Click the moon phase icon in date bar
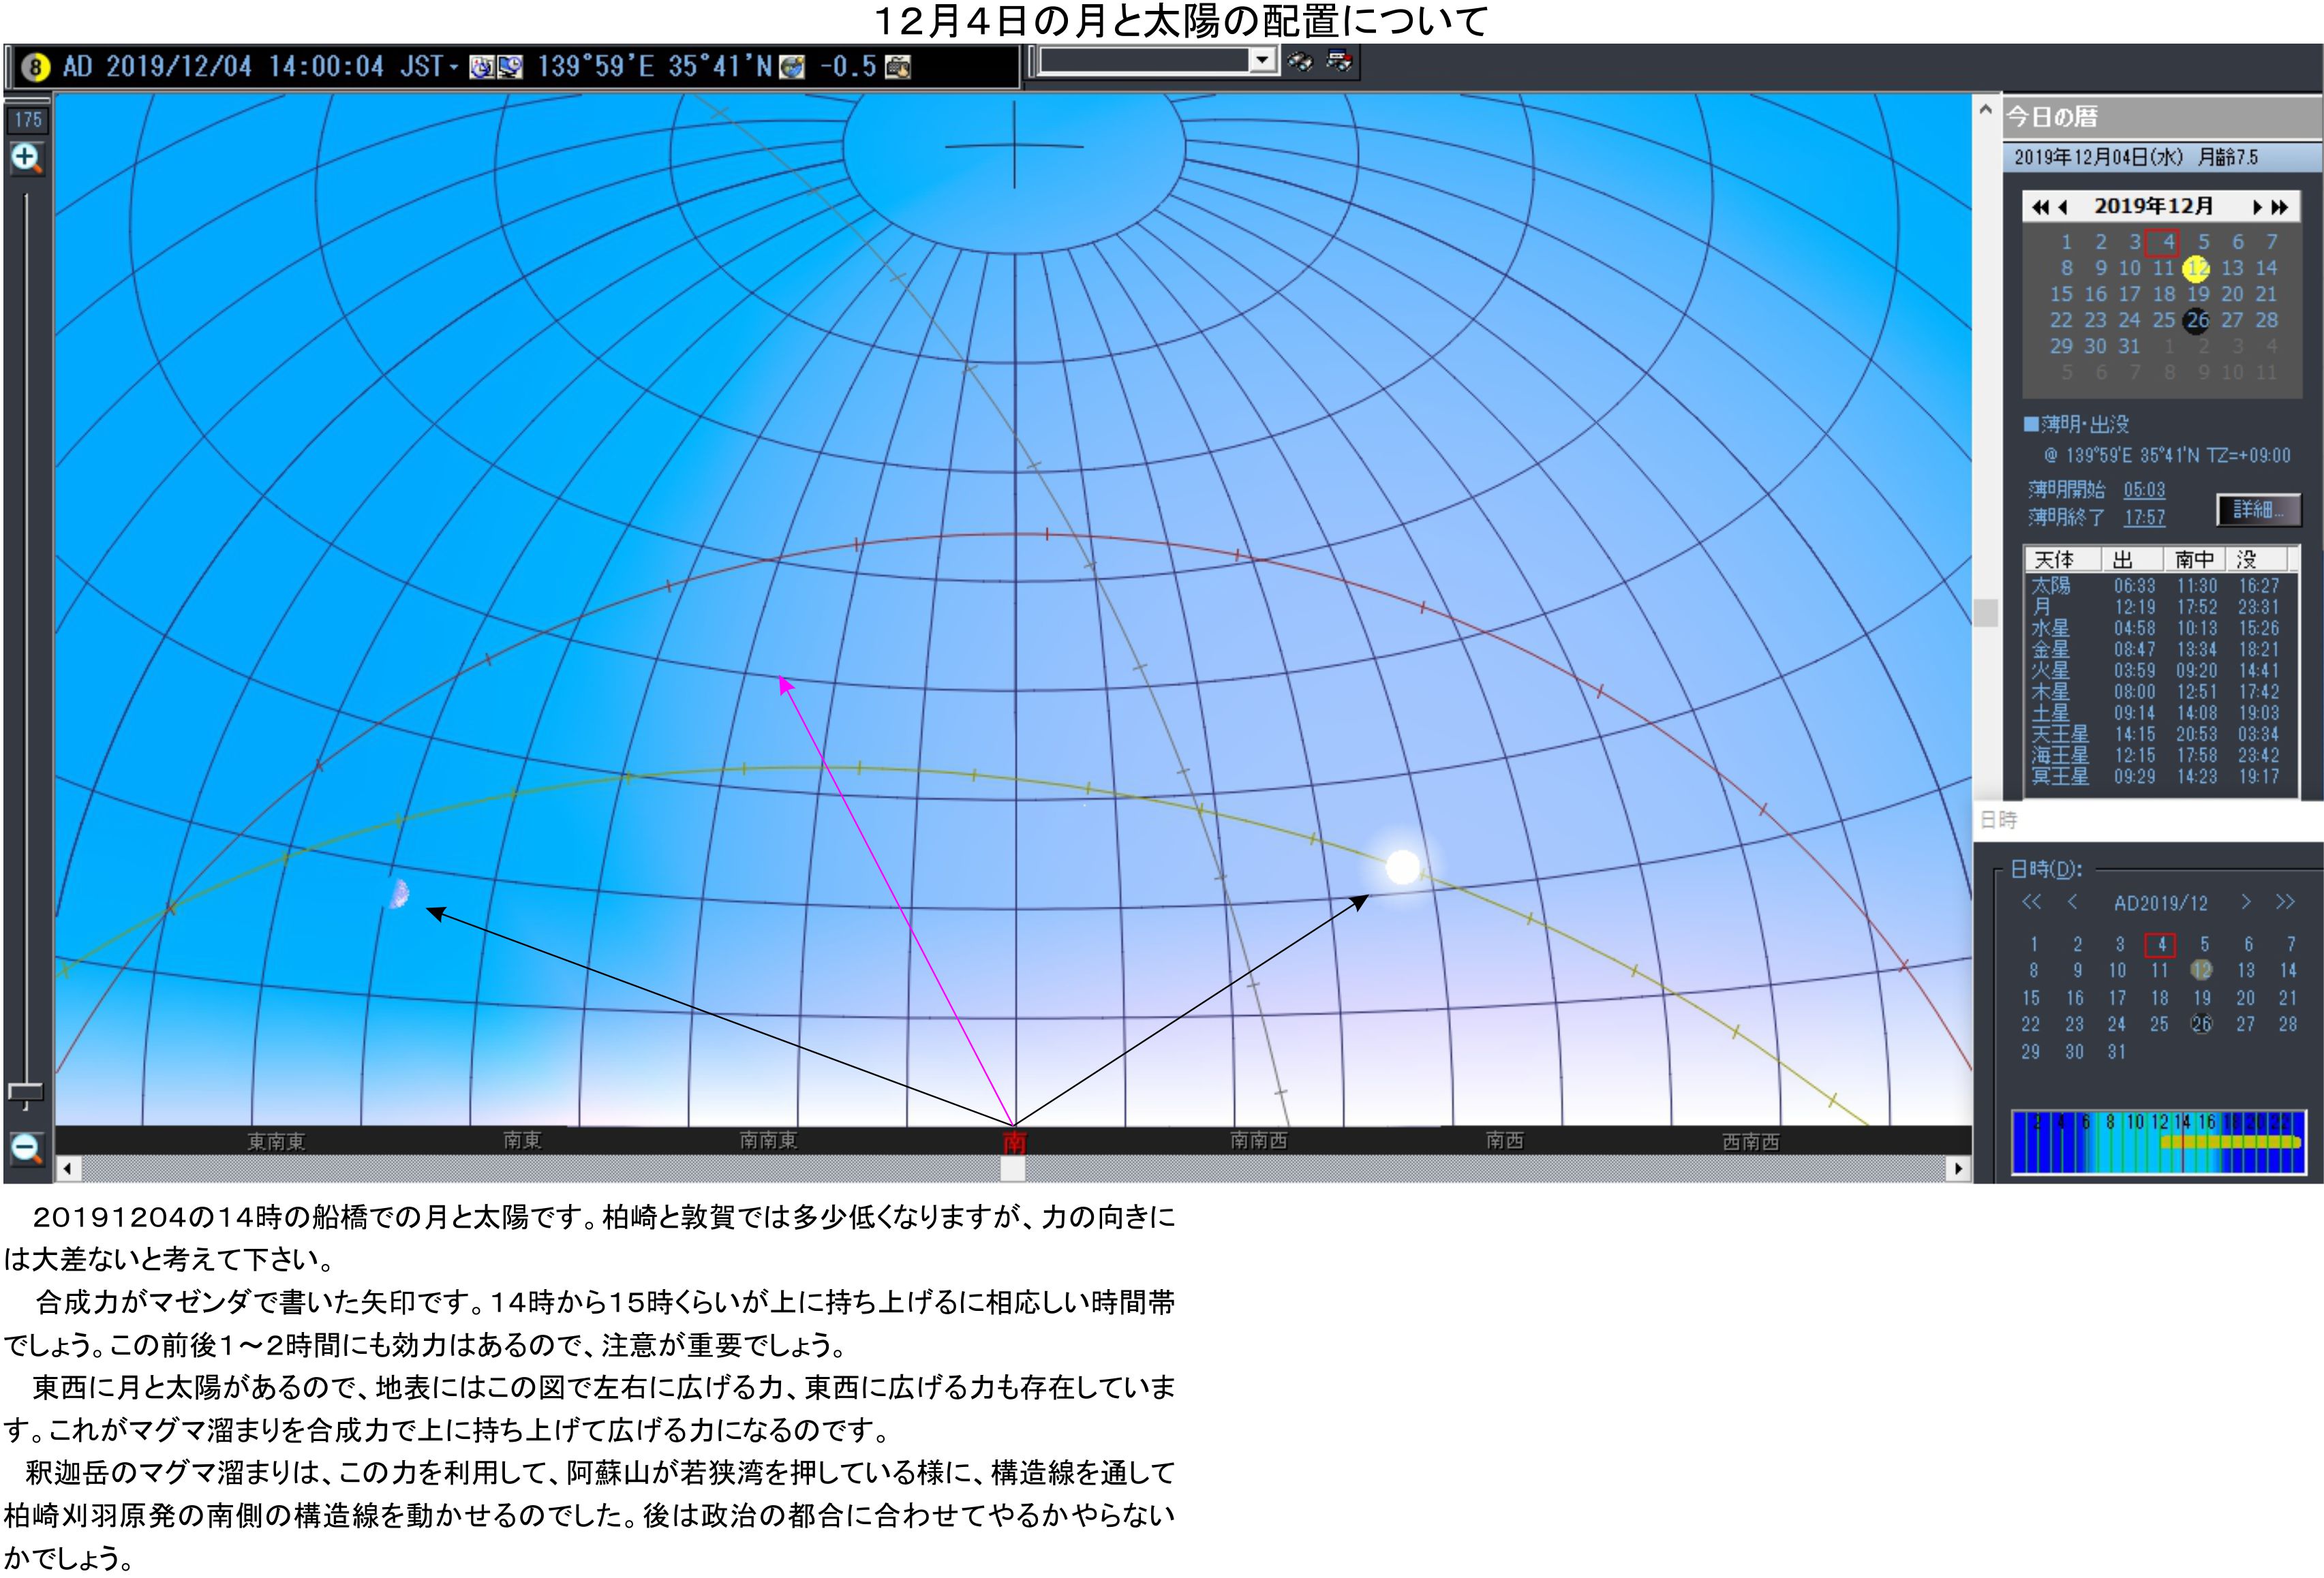The image size is (2324, 1578). click(x=35, y=67)
